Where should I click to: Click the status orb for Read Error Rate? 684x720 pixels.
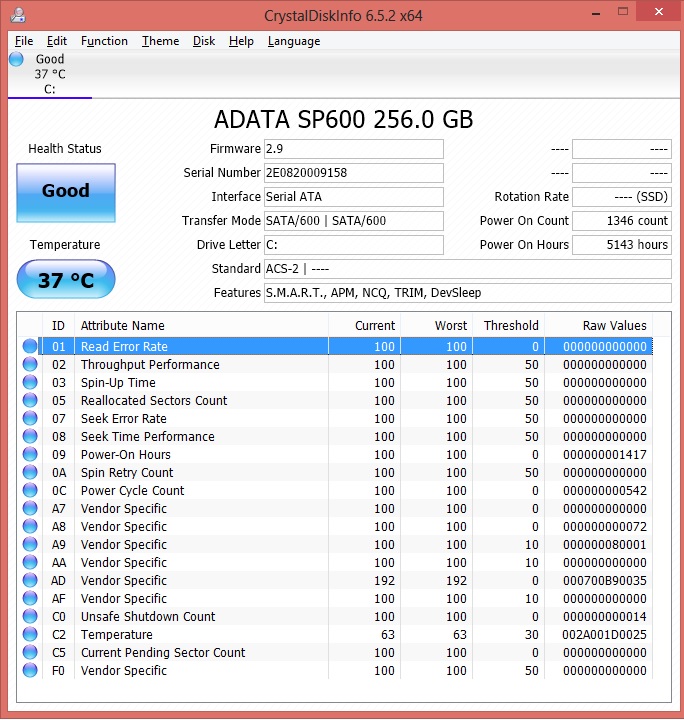30,346
